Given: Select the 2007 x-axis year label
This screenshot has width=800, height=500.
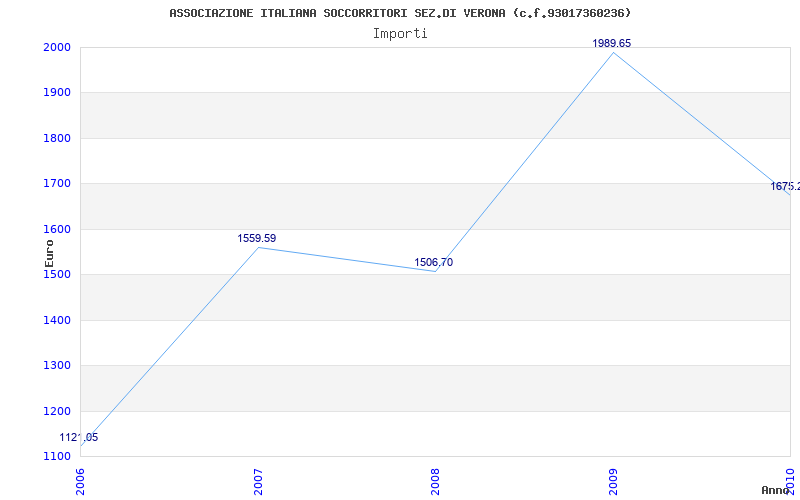Looking at the screenshot, I should tap(258, 482).
